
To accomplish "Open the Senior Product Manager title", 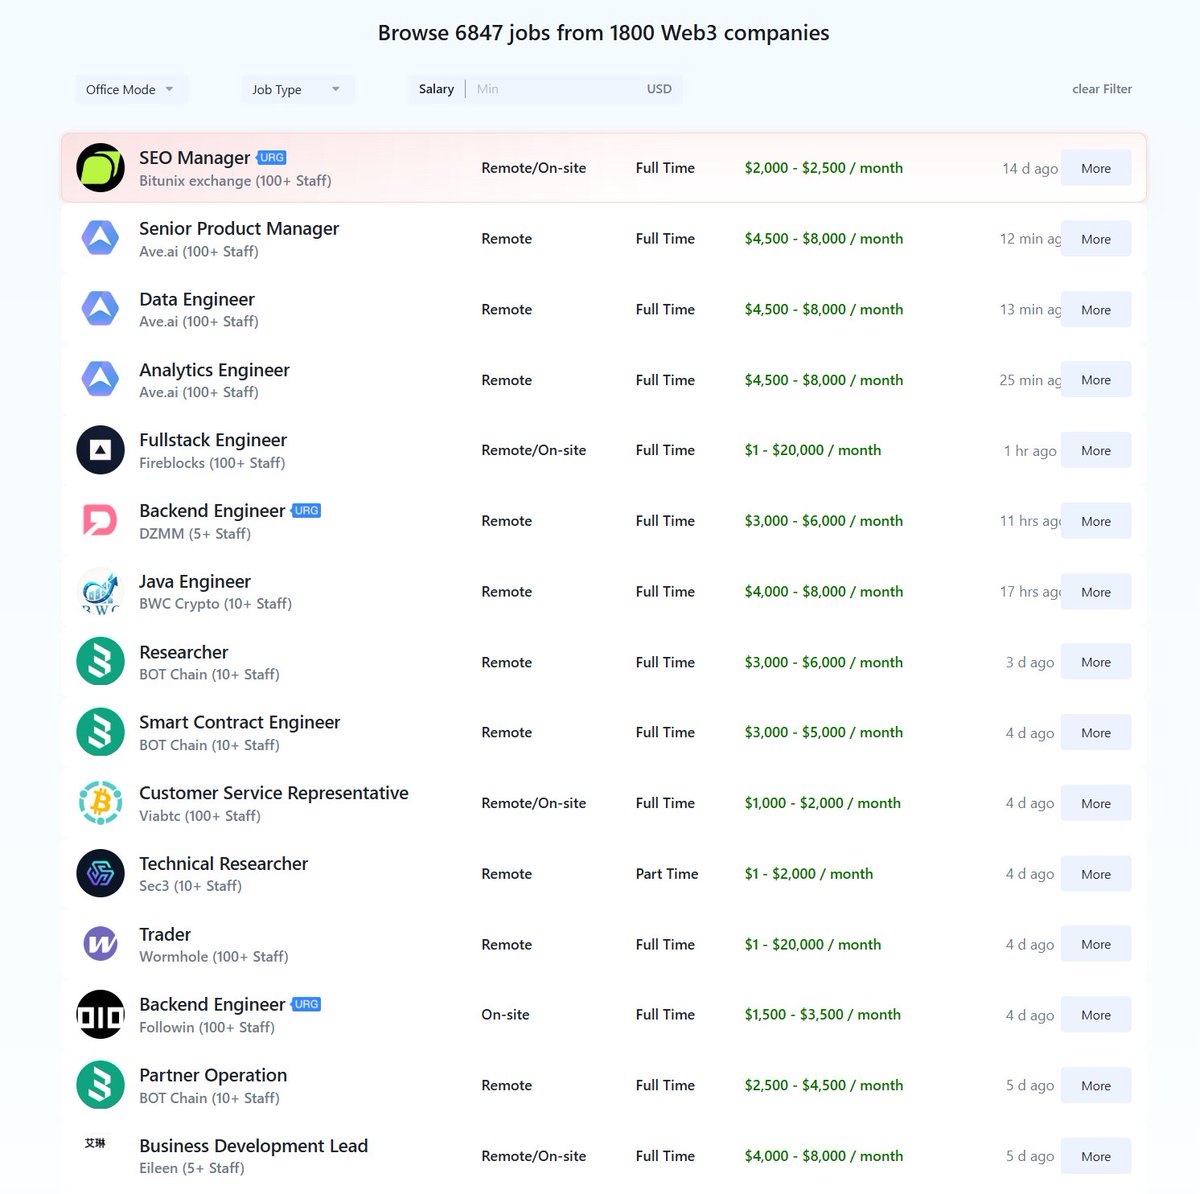I will pos(239,228).
